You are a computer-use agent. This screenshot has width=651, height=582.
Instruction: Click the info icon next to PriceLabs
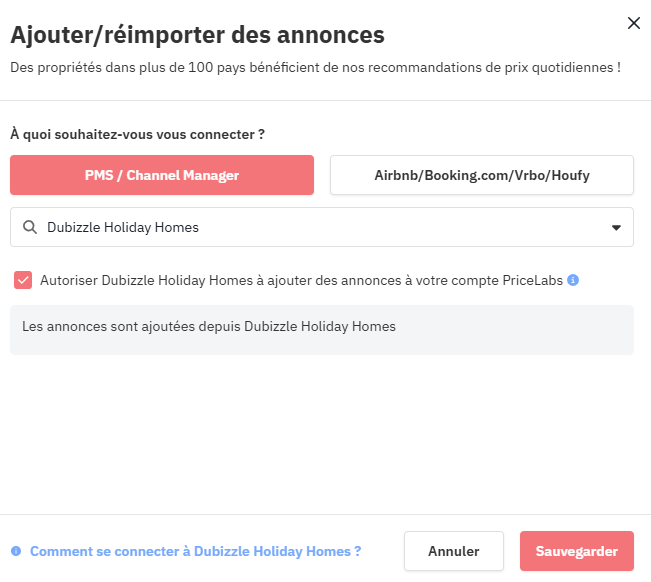(573, 280)
